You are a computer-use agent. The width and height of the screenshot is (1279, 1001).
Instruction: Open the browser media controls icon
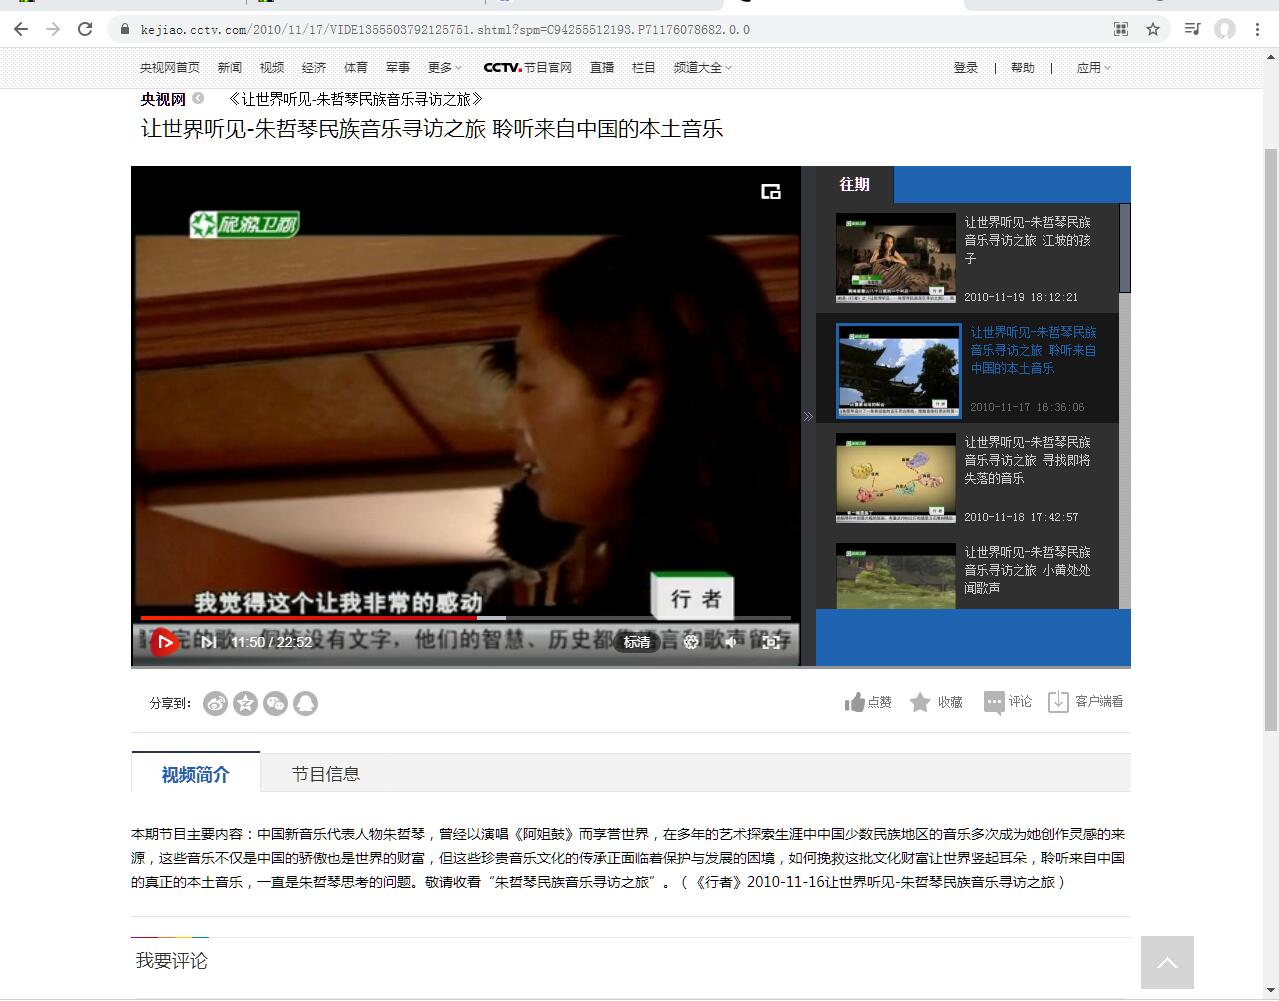tap(1192, 29)
